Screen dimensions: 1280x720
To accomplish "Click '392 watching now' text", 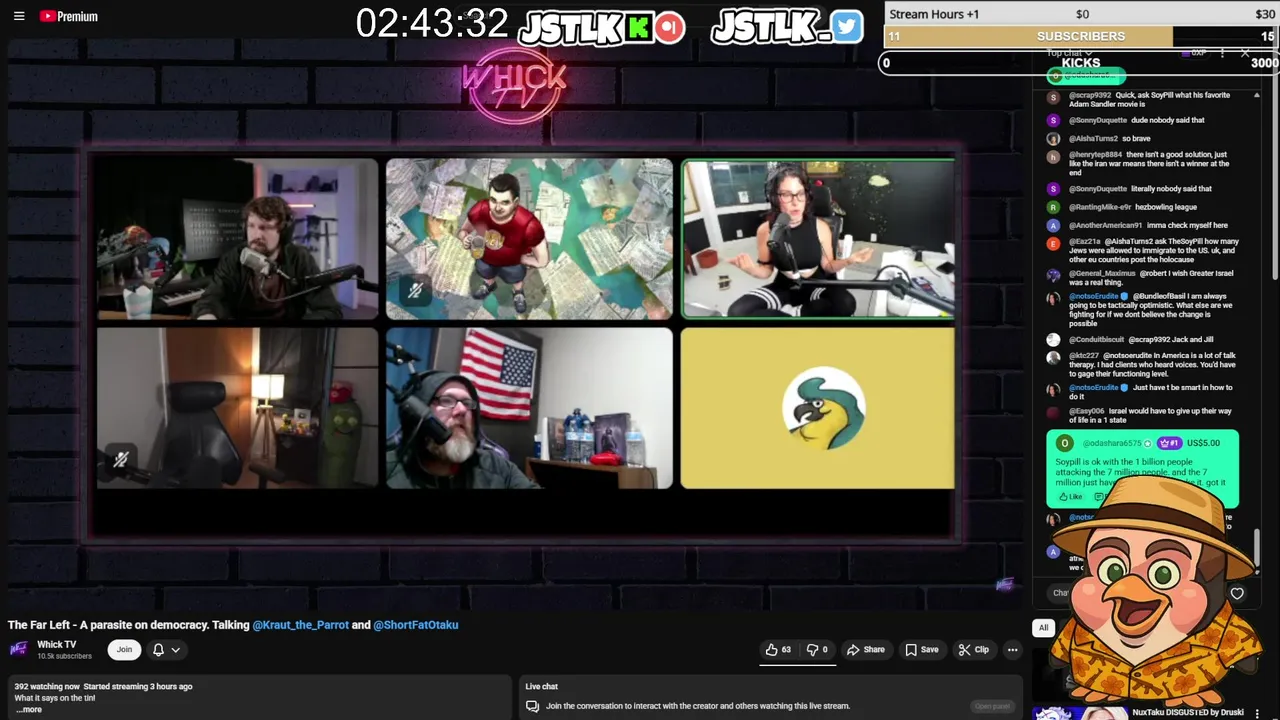I will pos(47,687).
